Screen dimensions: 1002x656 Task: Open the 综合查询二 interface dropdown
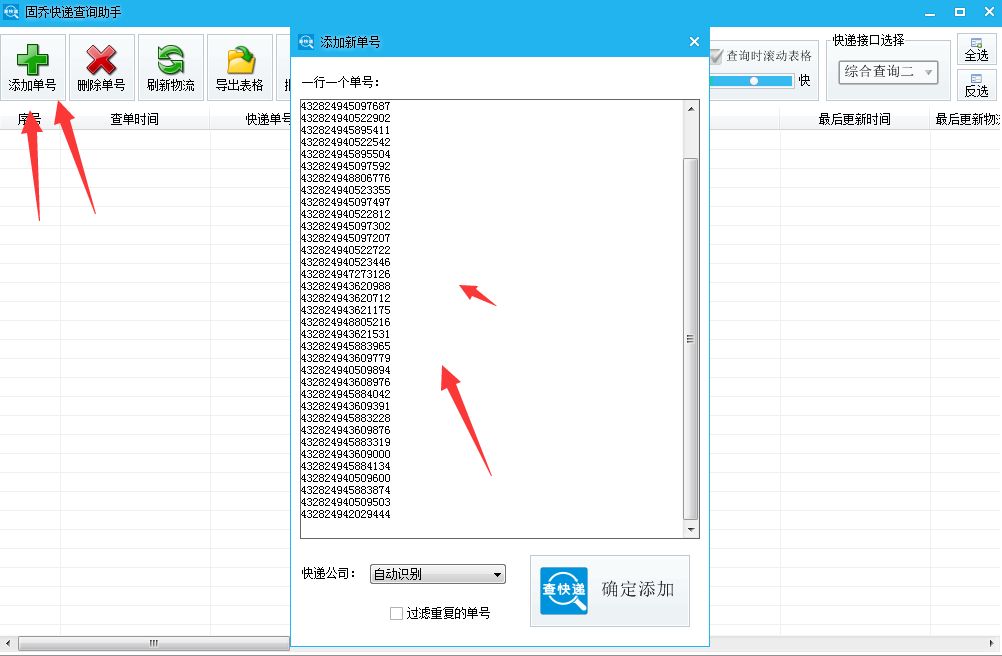pyautogui.click(x=888, y=72)
